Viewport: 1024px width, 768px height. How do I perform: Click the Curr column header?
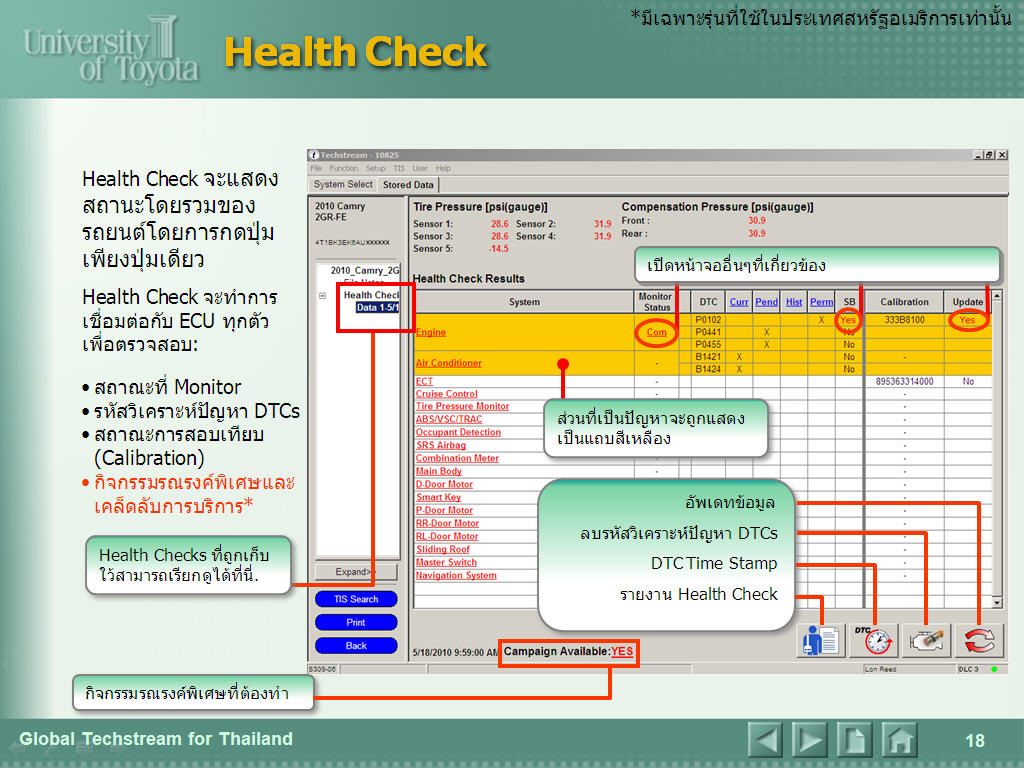tap(739, 302)
